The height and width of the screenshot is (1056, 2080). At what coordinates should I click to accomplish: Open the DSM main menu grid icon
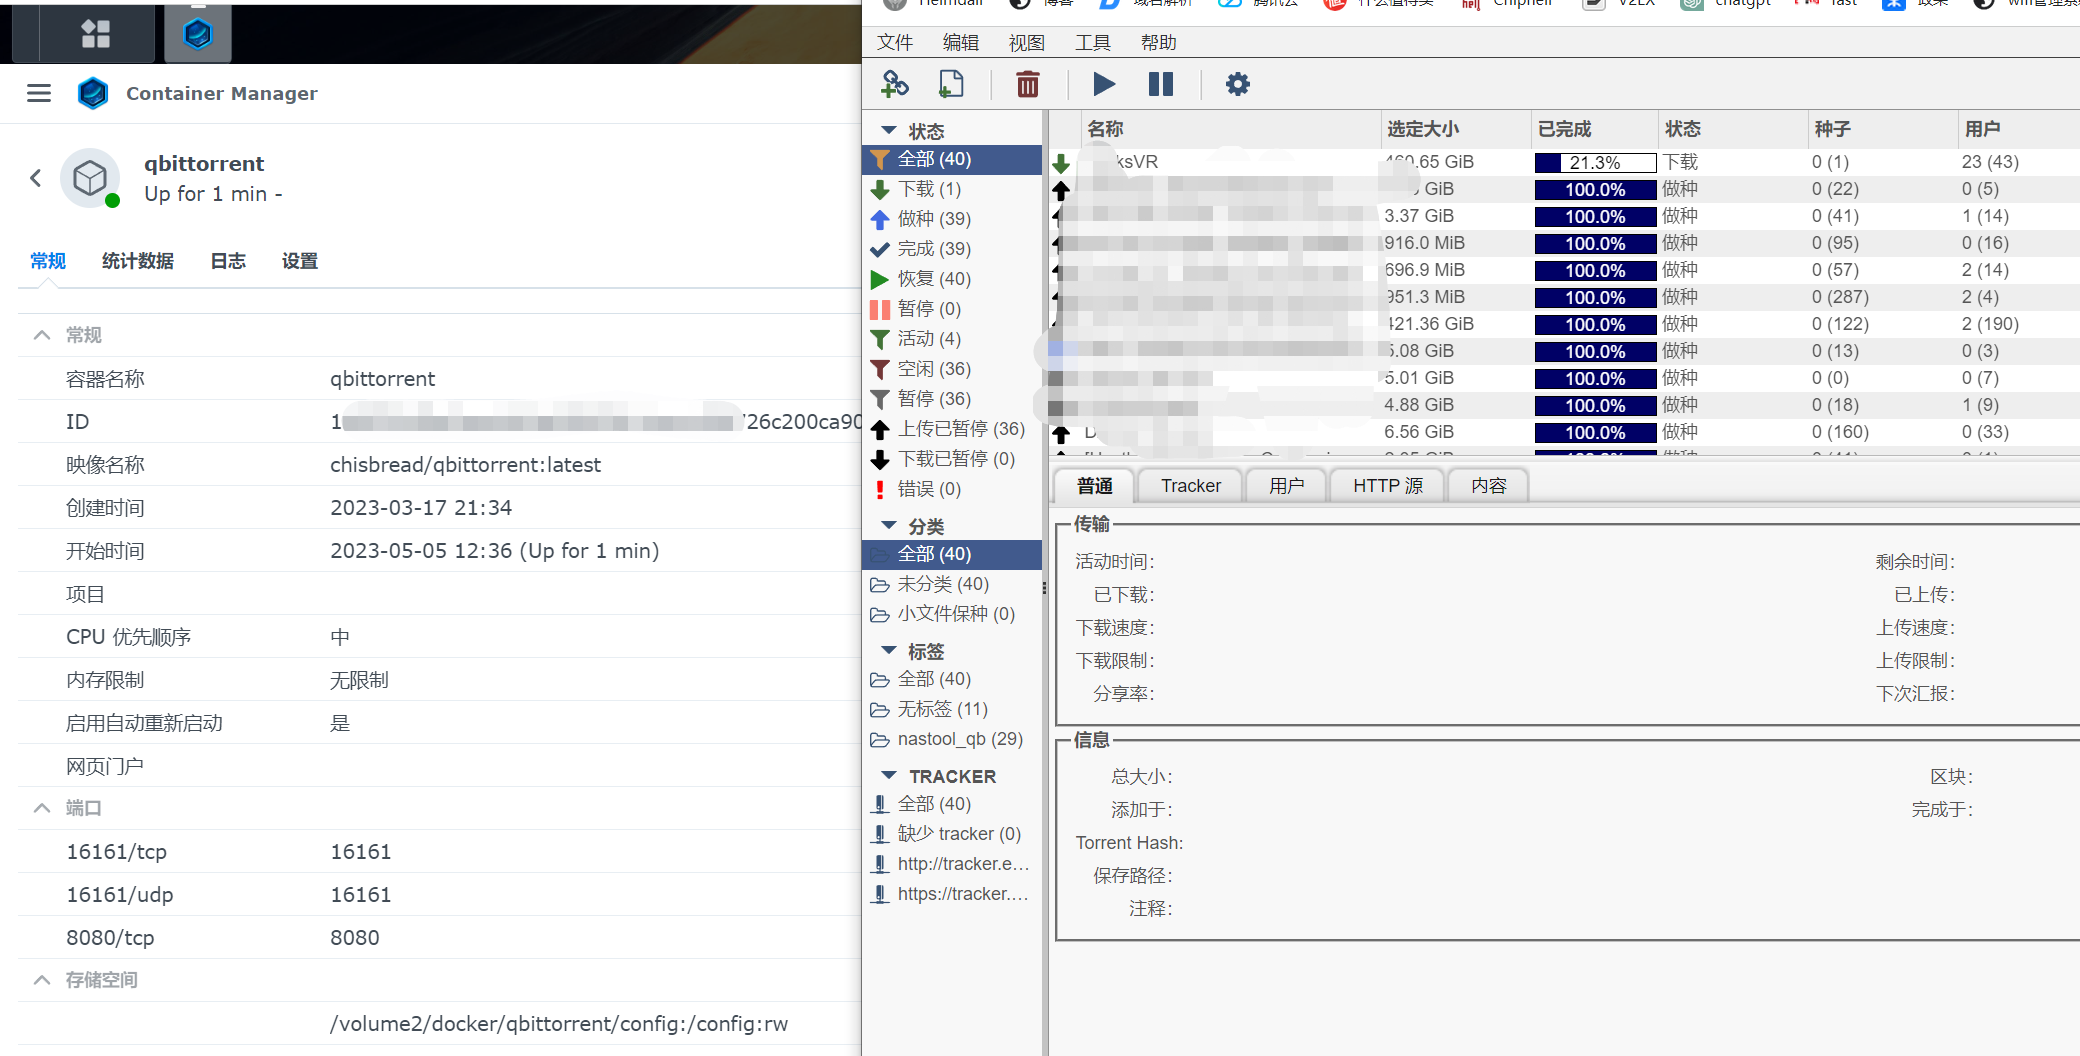(96, 34)
